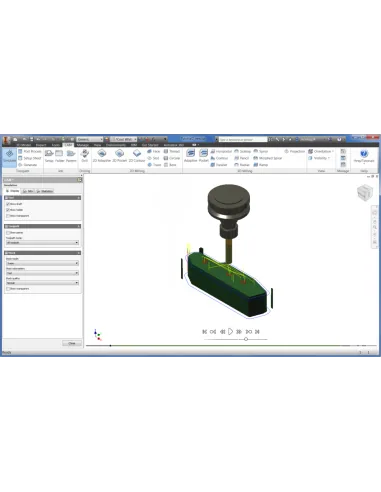Click the Horizontal 3D milling tool
The image size is (381, 492).
221,151
